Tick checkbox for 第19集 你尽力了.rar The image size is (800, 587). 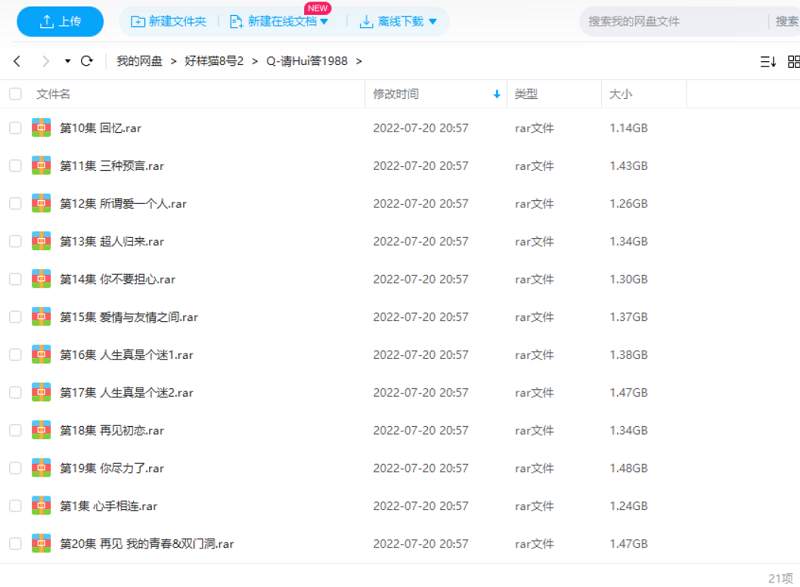[x=15, y=468]
